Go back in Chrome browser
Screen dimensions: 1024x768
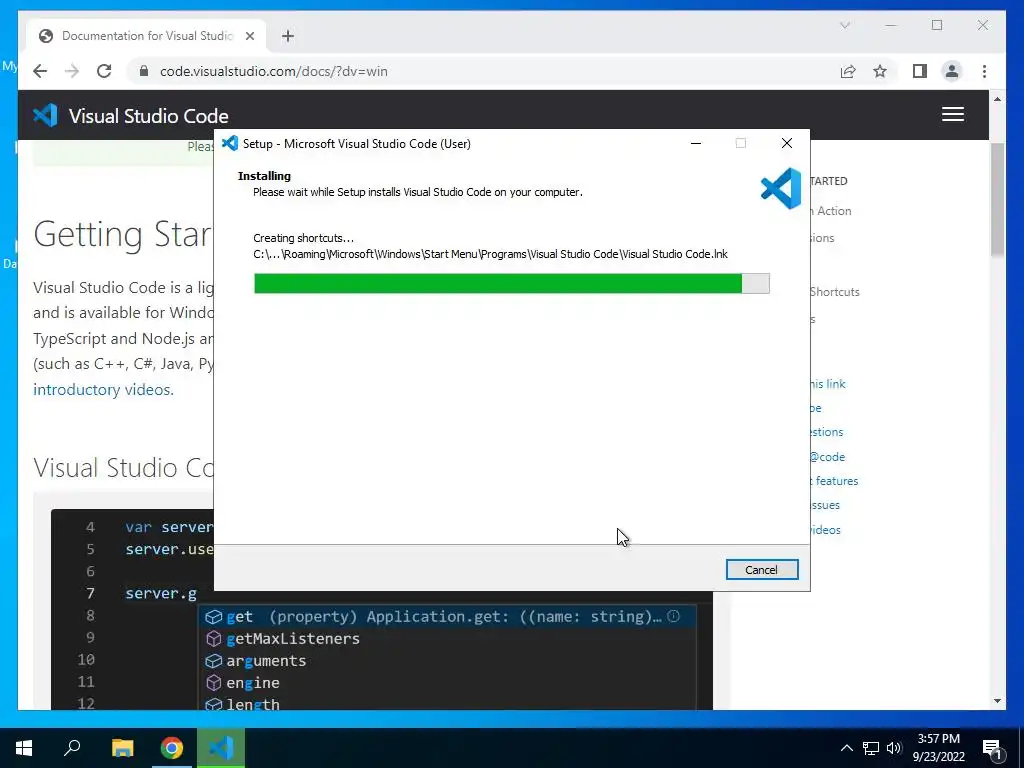pos(40,71)
